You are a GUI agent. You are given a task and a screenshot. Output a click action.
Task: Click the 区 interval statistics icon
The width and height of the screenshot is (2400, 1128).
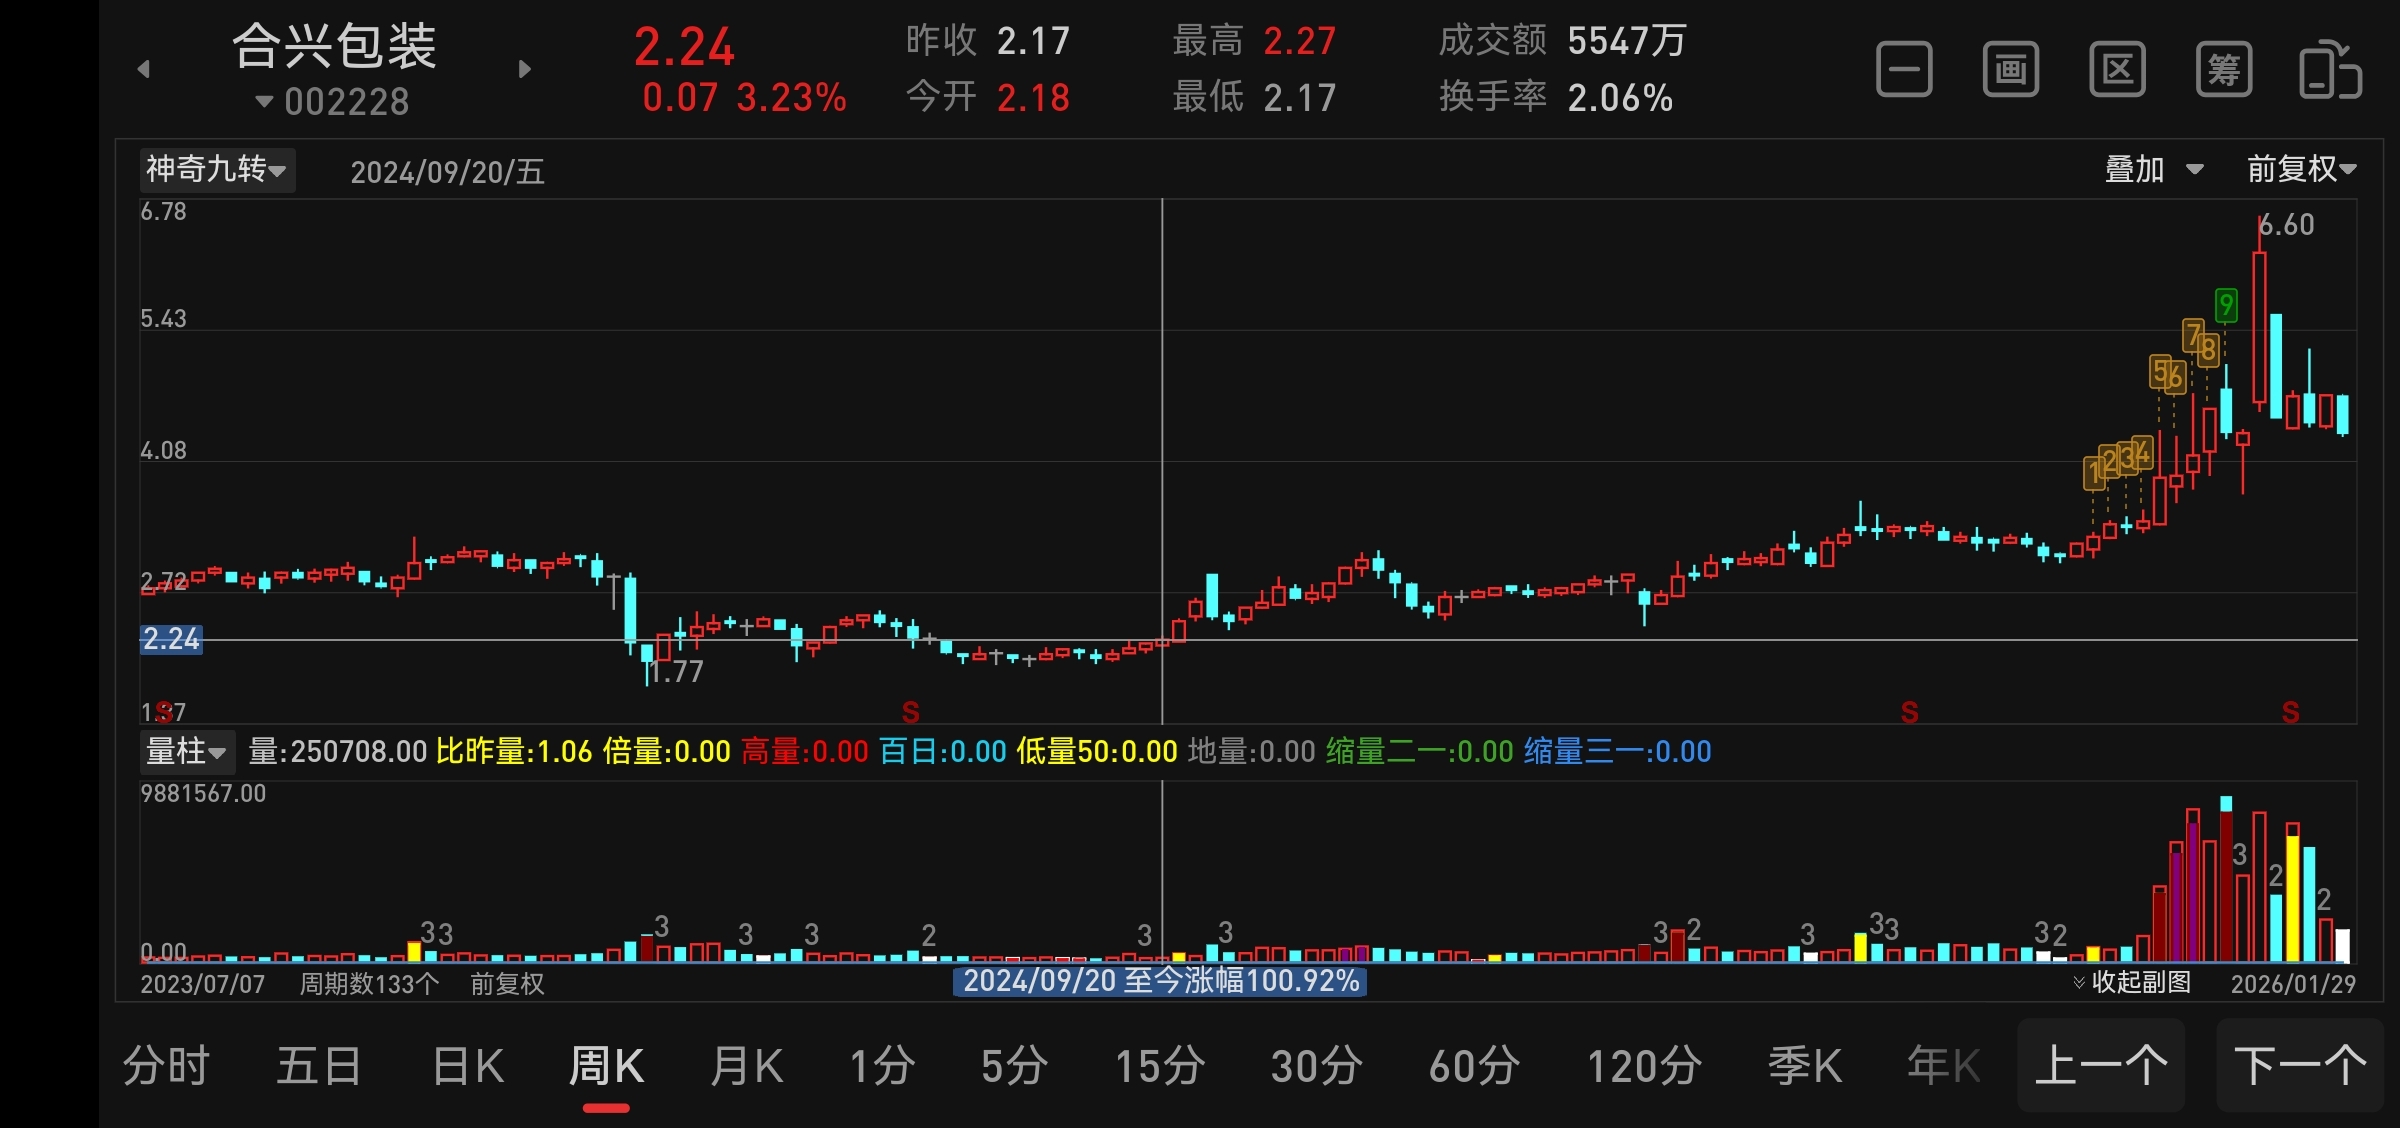click(2117, 70)
